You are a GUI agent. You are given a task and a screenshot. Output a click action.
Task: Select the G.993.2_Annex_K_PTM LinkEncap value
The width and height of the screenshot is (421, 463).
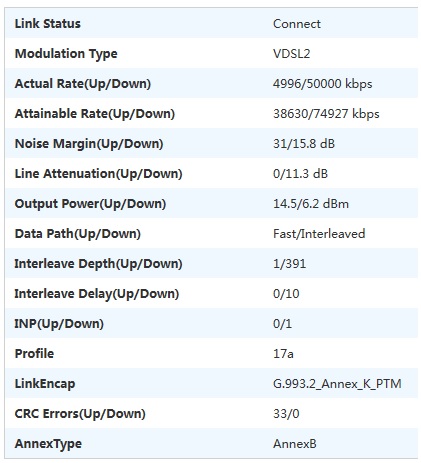(337, 384)
